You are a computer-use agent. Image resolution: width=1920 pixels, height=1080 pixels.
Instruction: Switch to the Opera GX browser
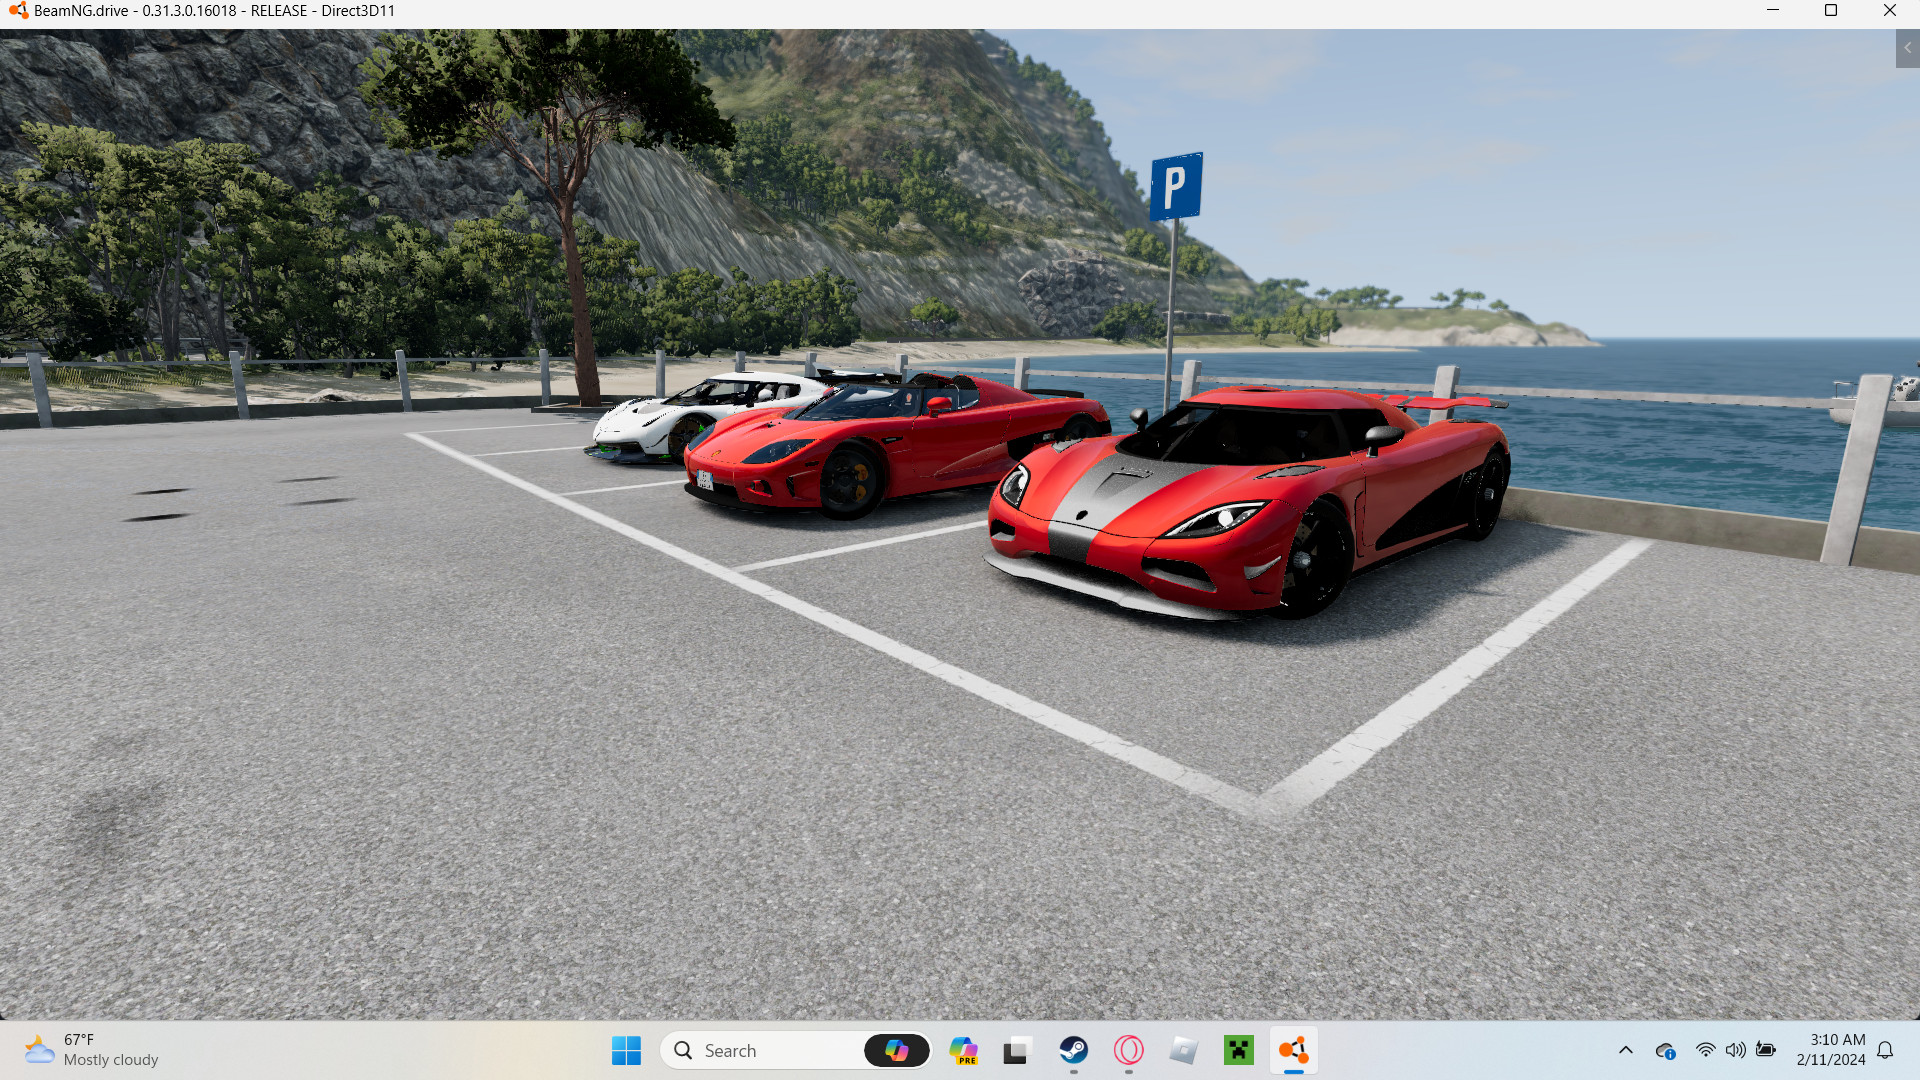coord(1129,1051)
